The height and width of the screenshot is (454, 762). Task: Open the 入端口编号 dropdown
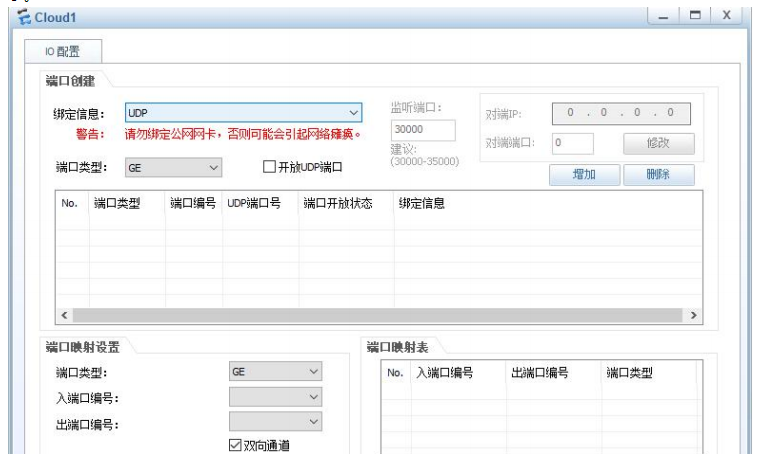point(275,397)
